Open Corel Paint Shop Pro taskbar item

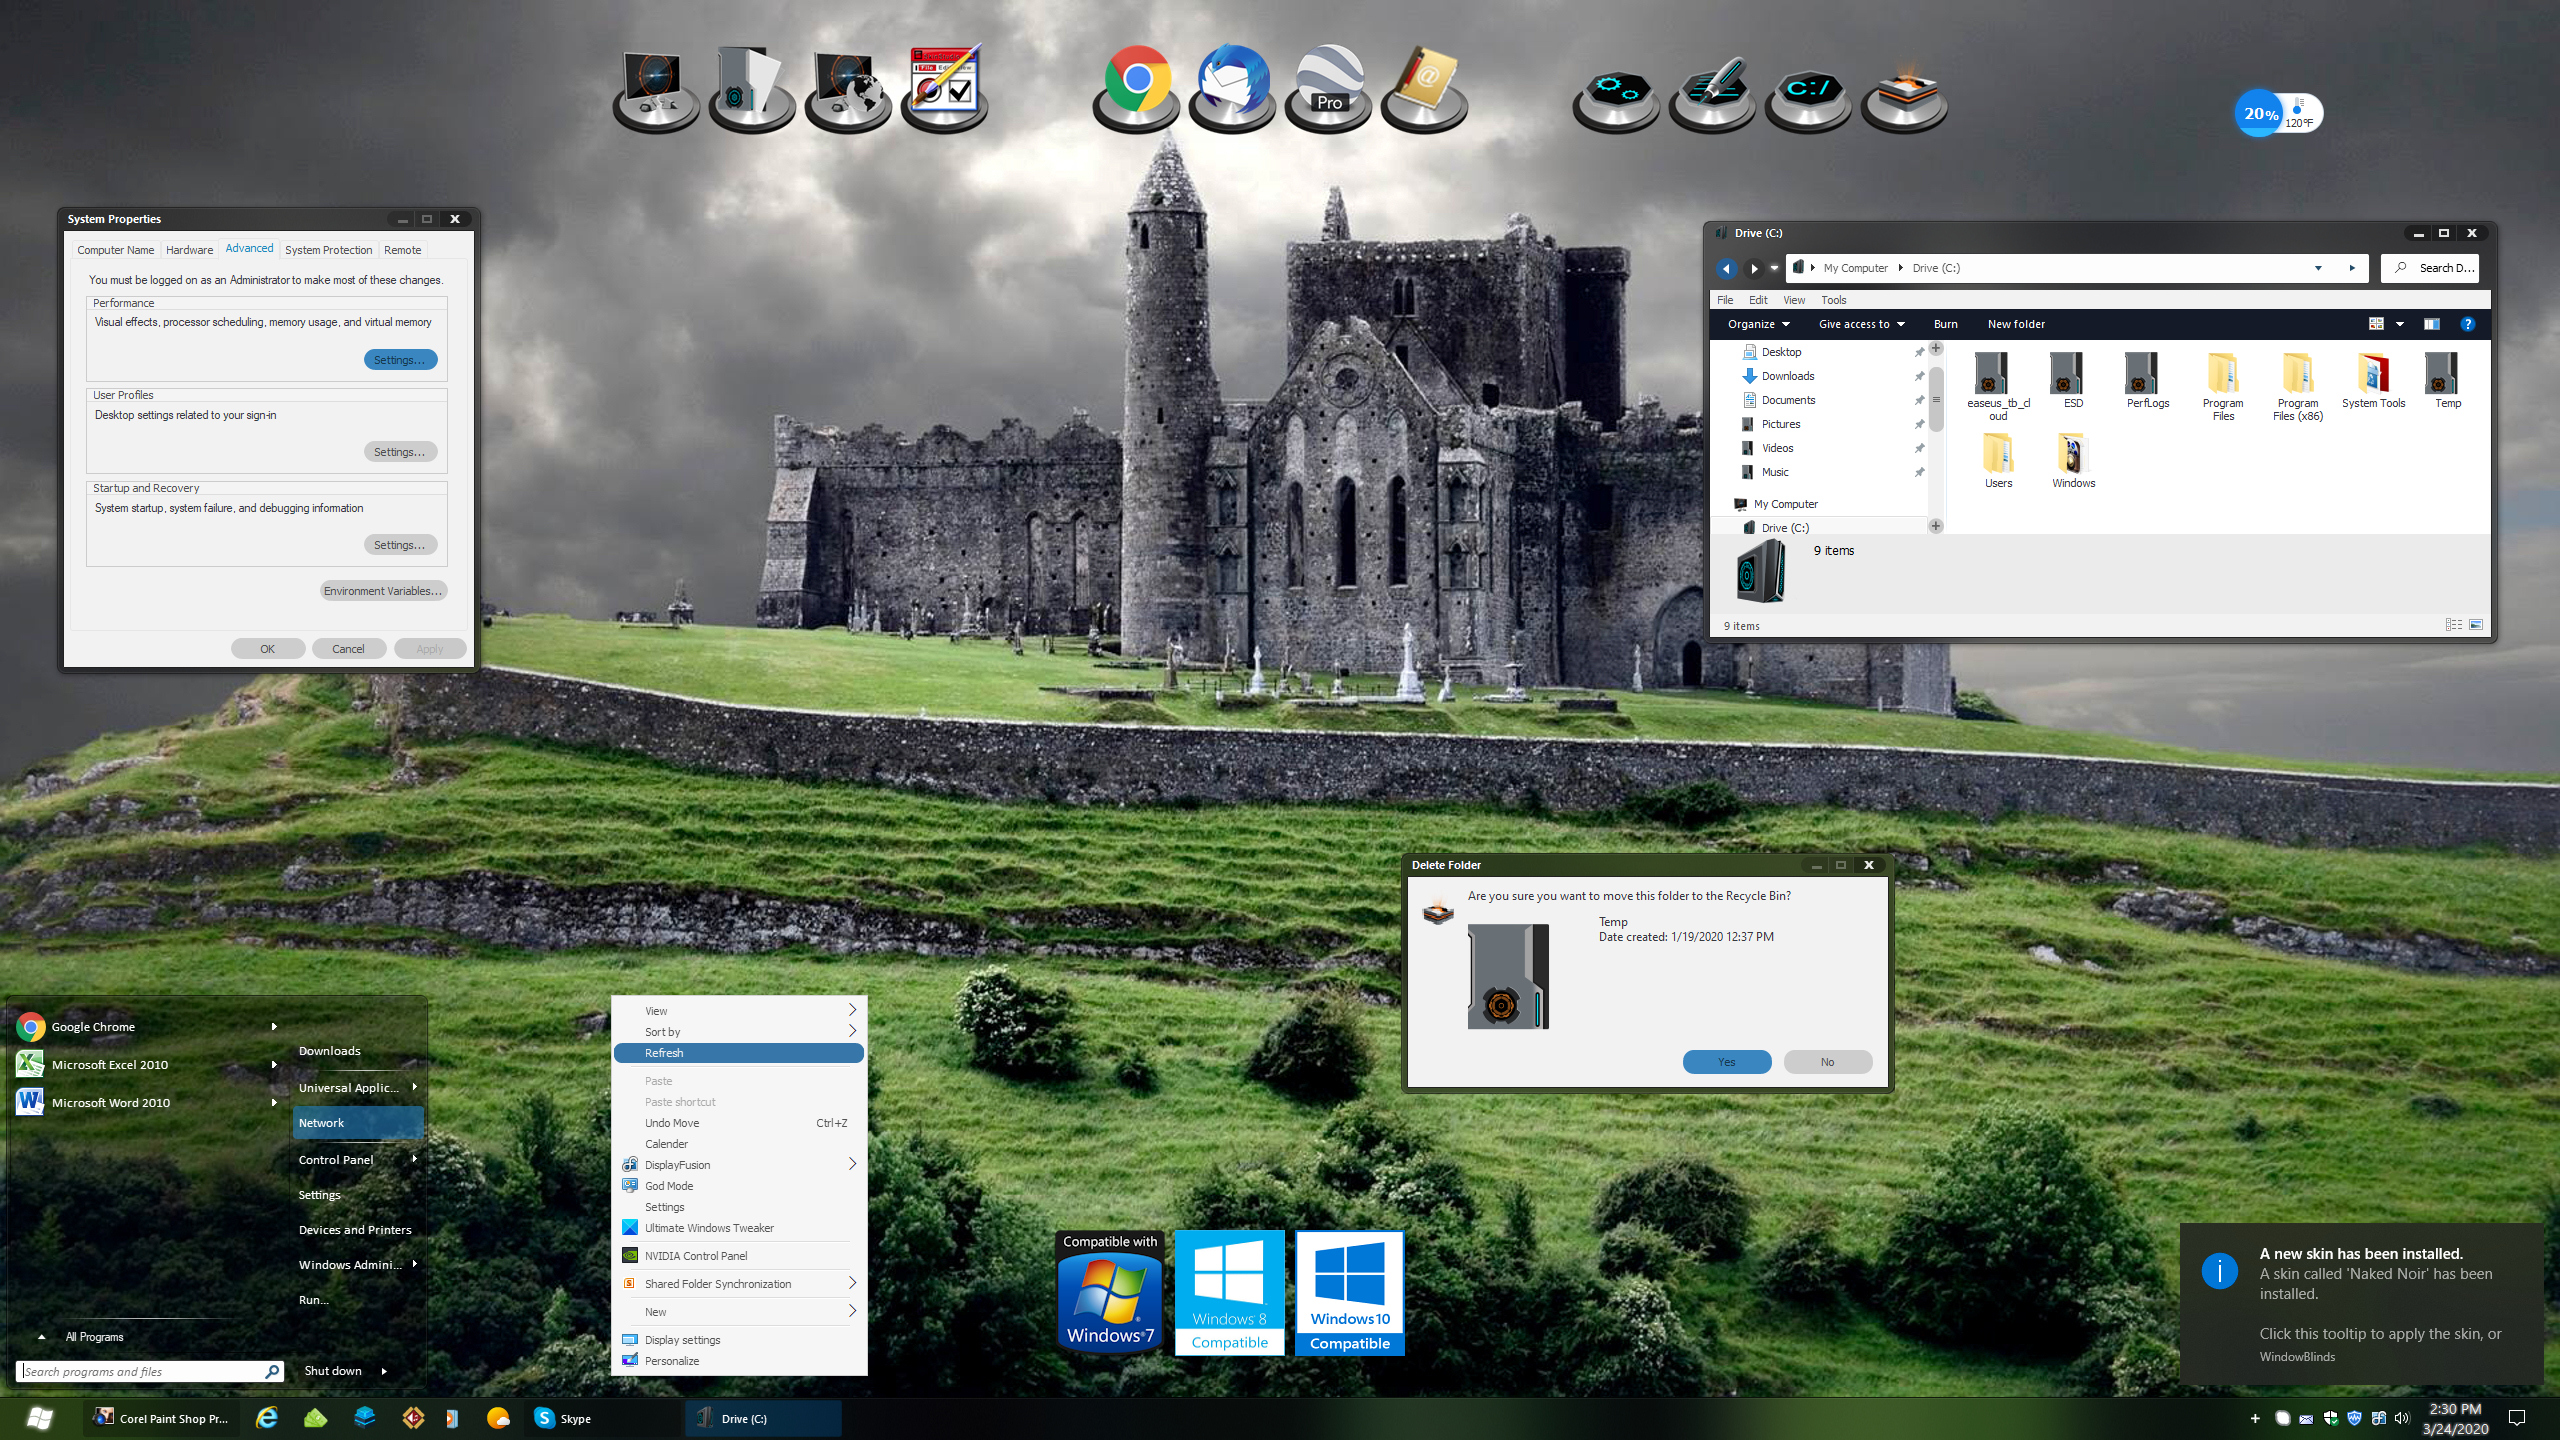(162, 1418)
